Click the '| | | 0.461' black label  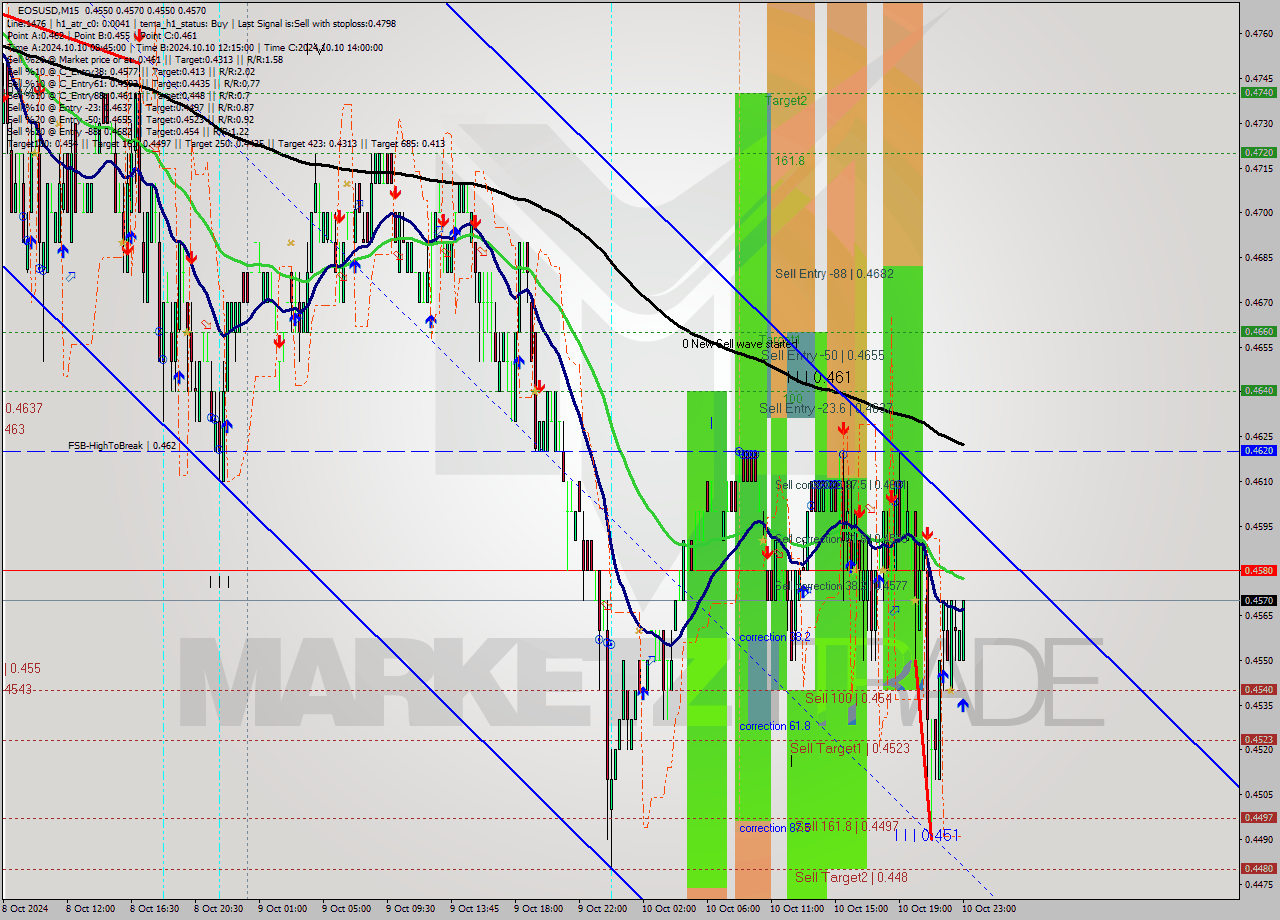pyautogui.click(x=819, y=377)
